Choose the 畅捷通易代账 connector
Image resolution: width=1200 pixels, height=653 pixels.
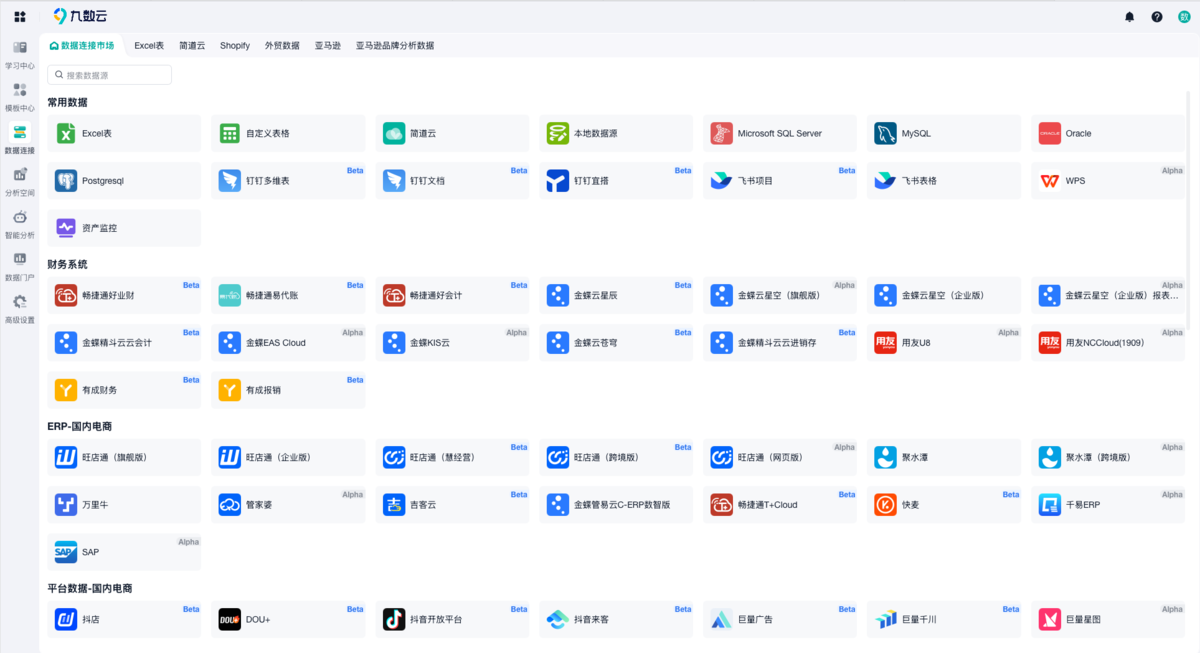coord(288,295)
